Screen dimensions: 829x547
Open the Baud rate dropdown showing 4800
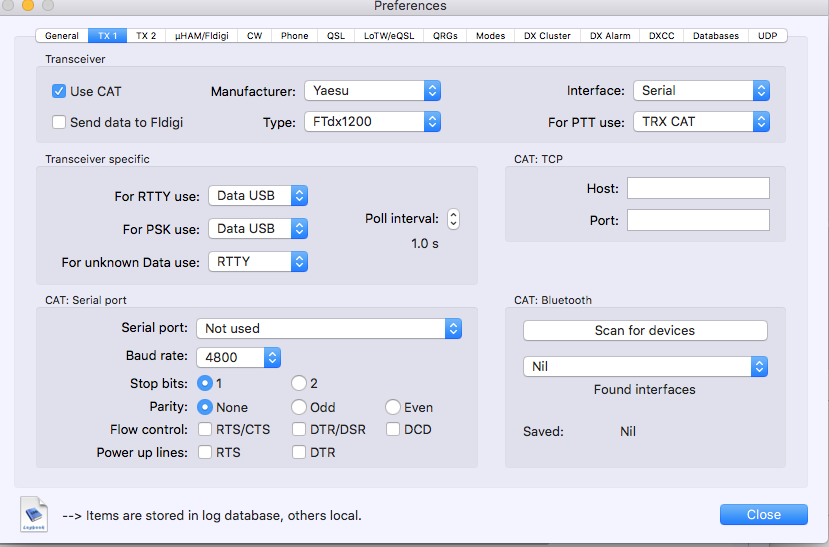239,357
